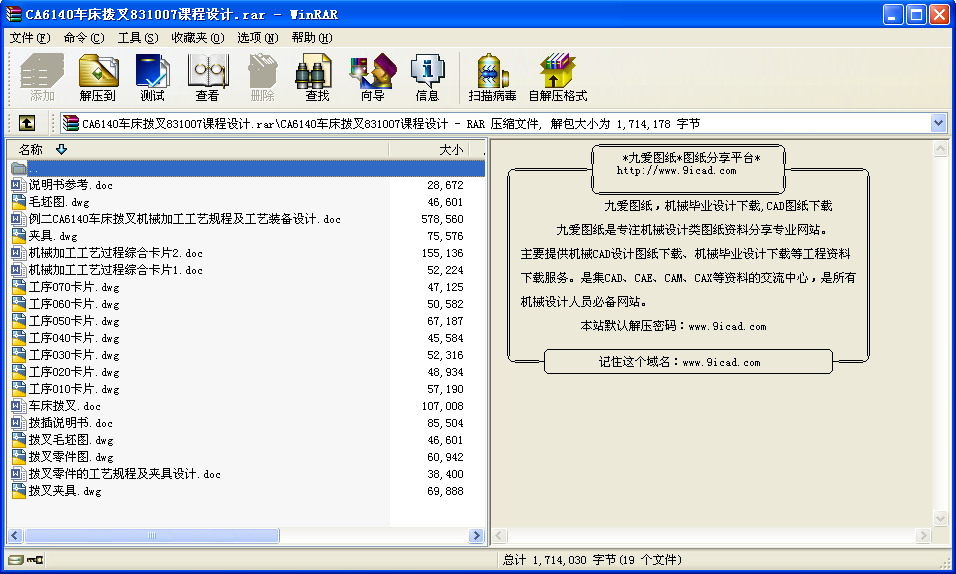Viewport: 956px width, 574px height.
Task: Open the Options (选项) menu
Action: pyautogui.click(x=257, y=38)
